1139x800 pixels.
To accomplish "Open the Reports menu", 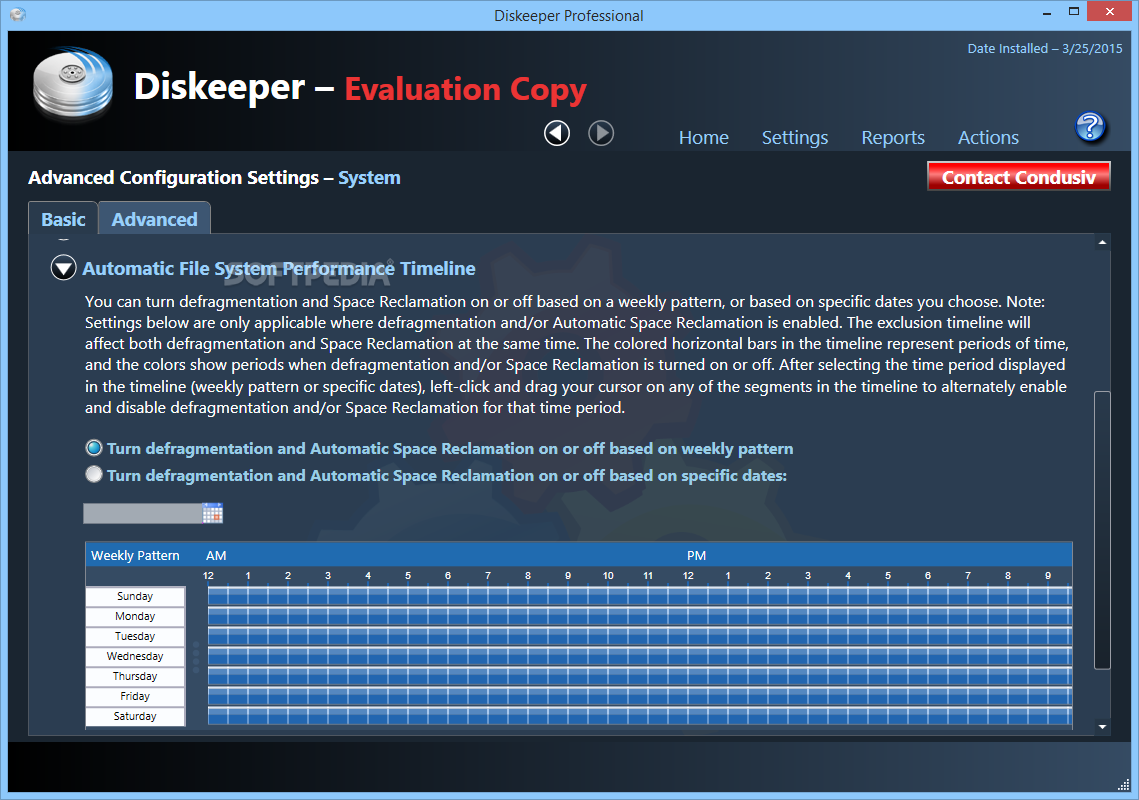I will [x=893, y=137].
